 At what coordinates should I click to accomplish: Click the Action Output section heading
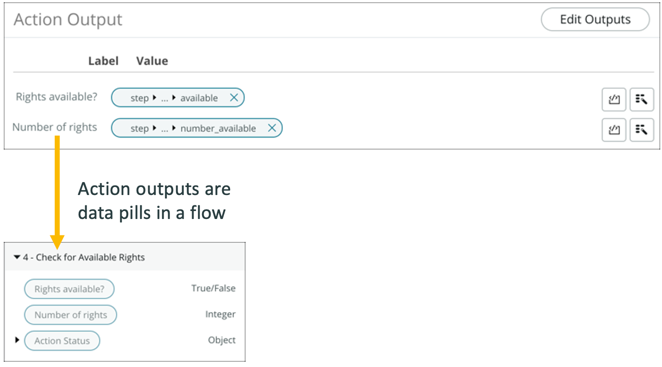tap(68, 20)
